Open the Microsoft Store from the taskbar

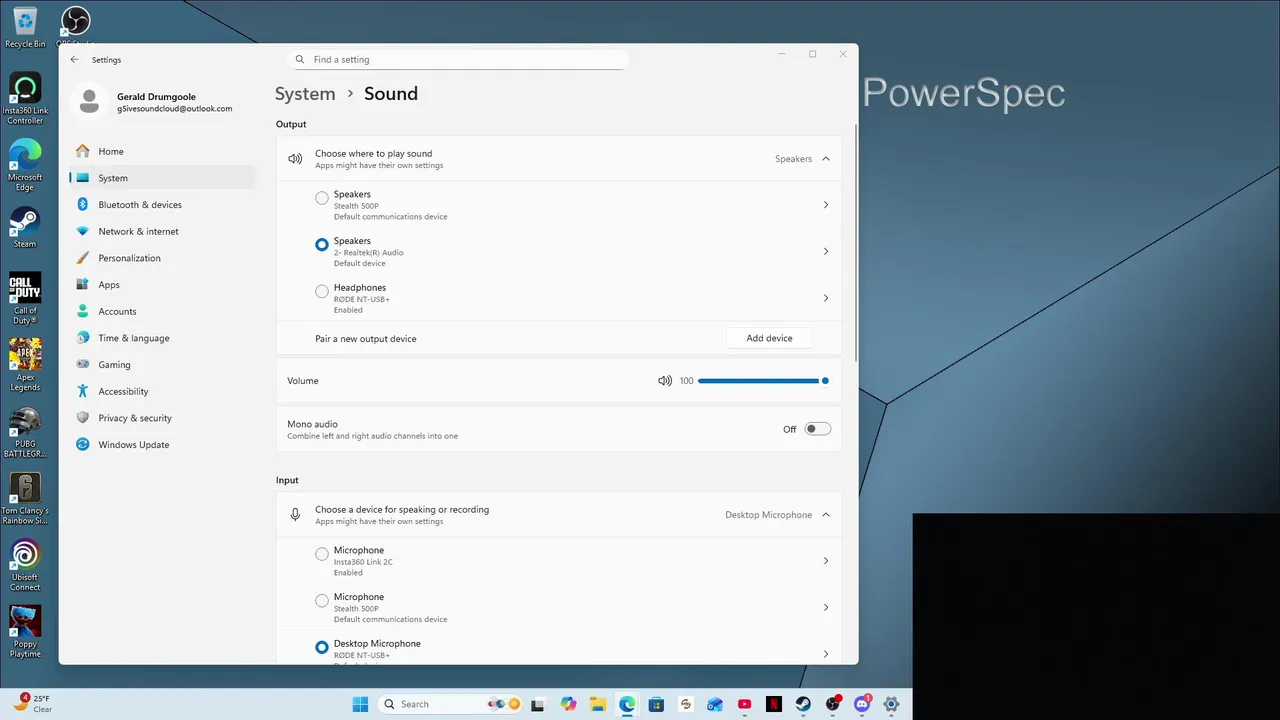coord(656,704)
